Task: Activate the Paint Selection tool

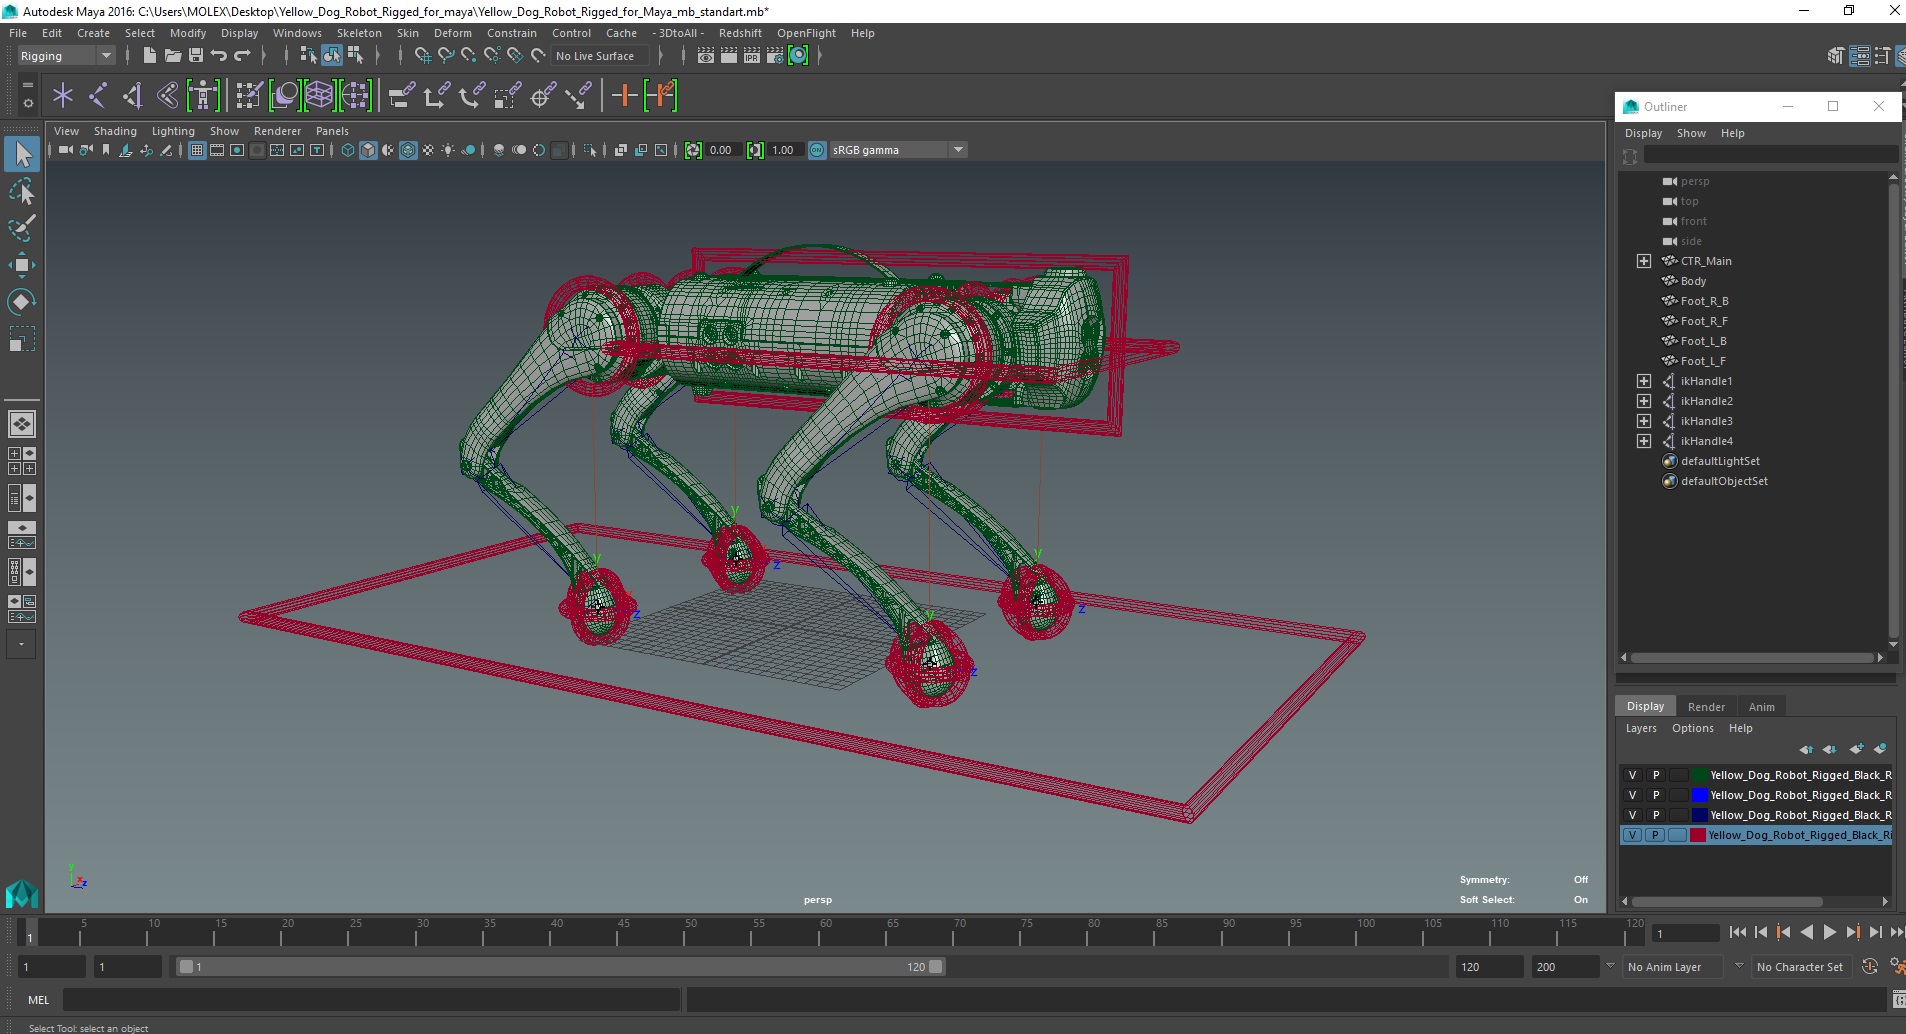Action: click(x=22, y=228)
